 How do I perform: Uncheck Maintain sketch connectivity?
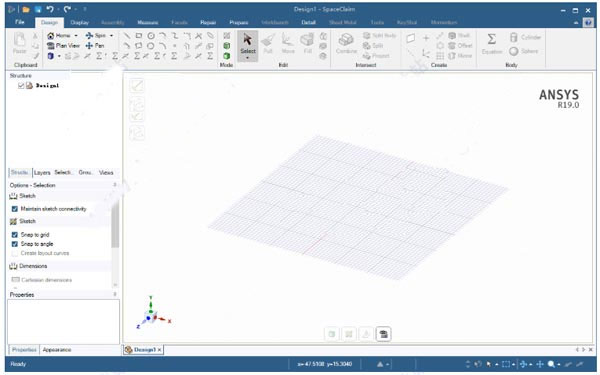point(15,209)
